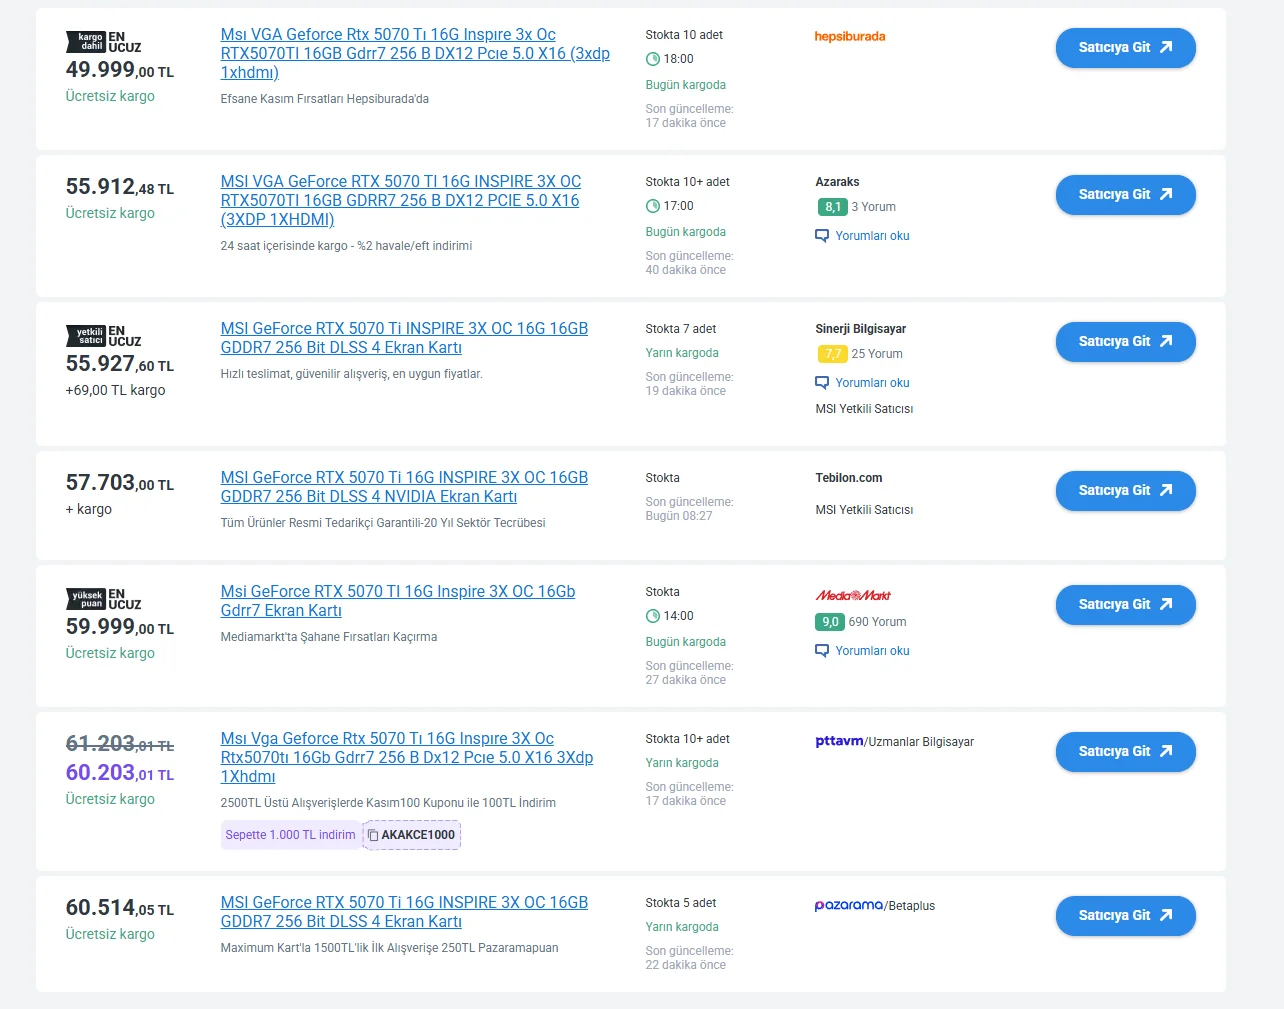This screenshot has width=1284, height=1009.
Task: Click the price 59.999,00 TL
Action: pos(120,627)
